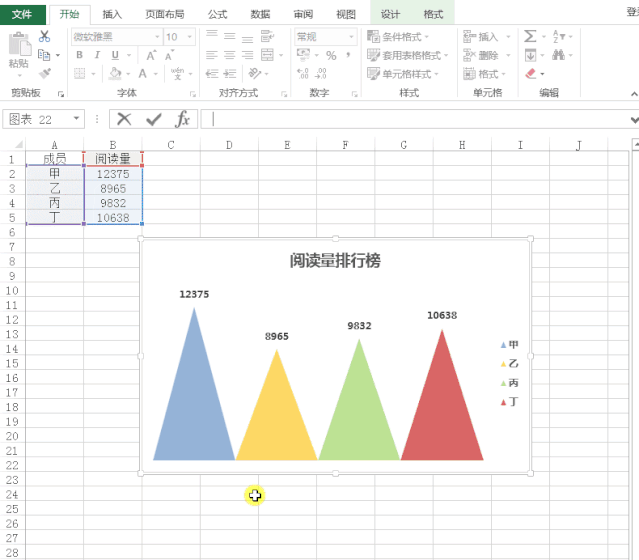The width and height of the screenshot is (639, 560).
Task: Align text to middle vertically
Action: [229, 36]
